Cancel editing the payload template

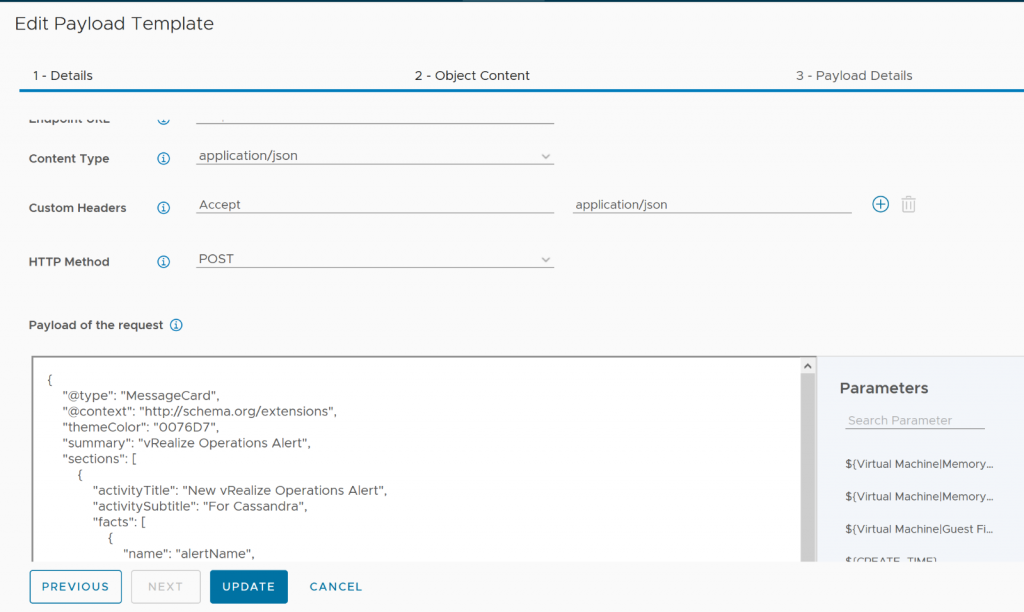336,587
